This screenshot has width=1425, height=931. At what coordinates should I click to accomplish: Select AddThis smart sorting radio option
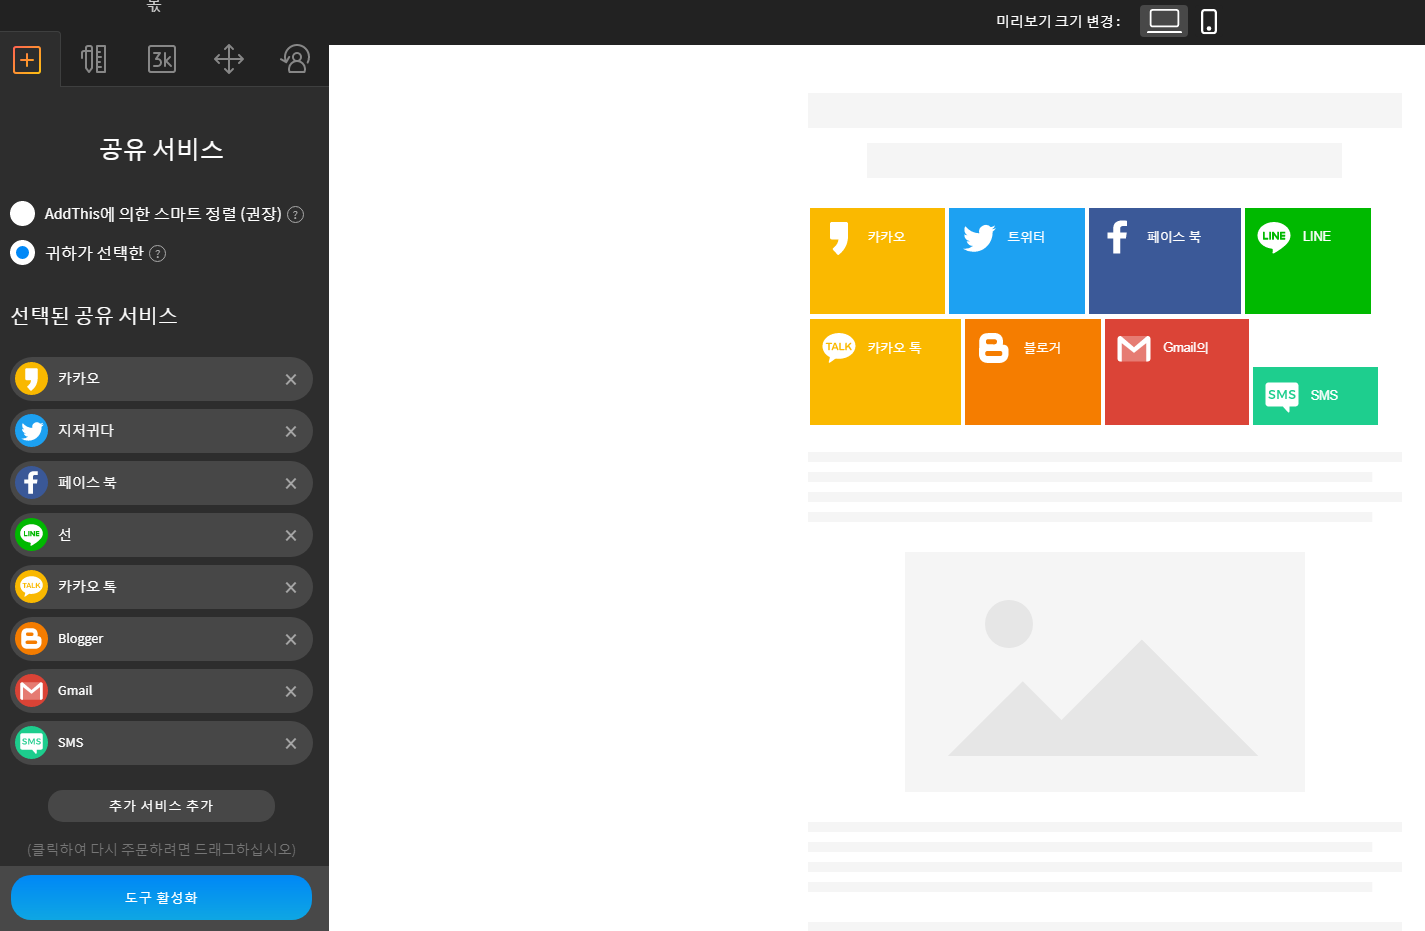(x=22, y=213)
